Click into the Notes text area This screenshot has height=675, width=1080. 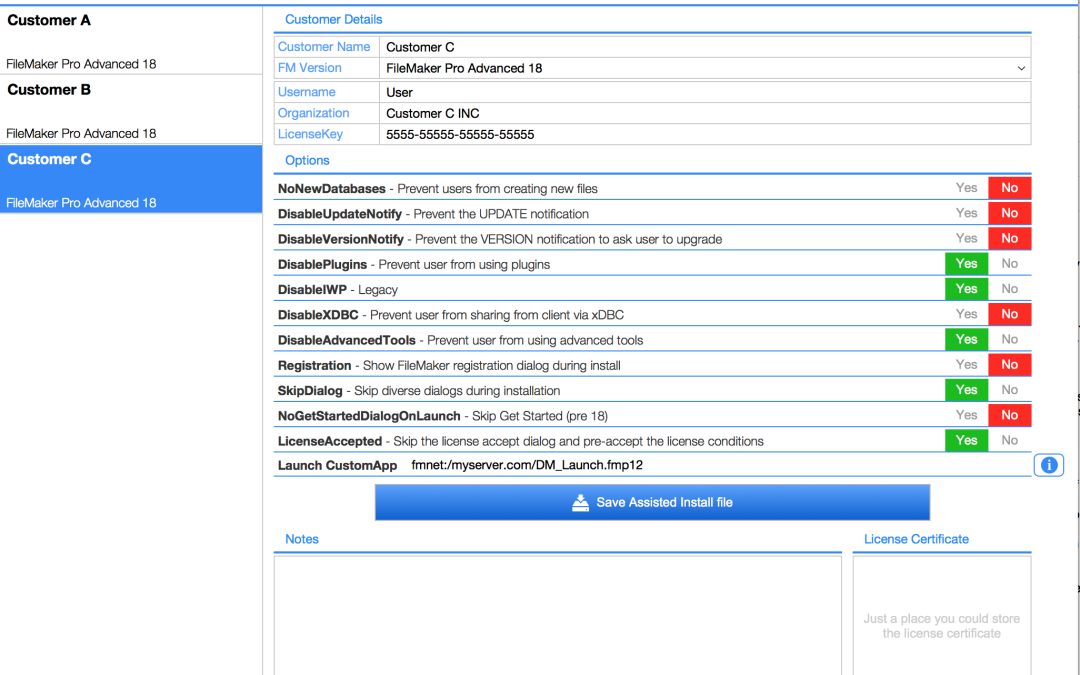(x=557, y=615)
